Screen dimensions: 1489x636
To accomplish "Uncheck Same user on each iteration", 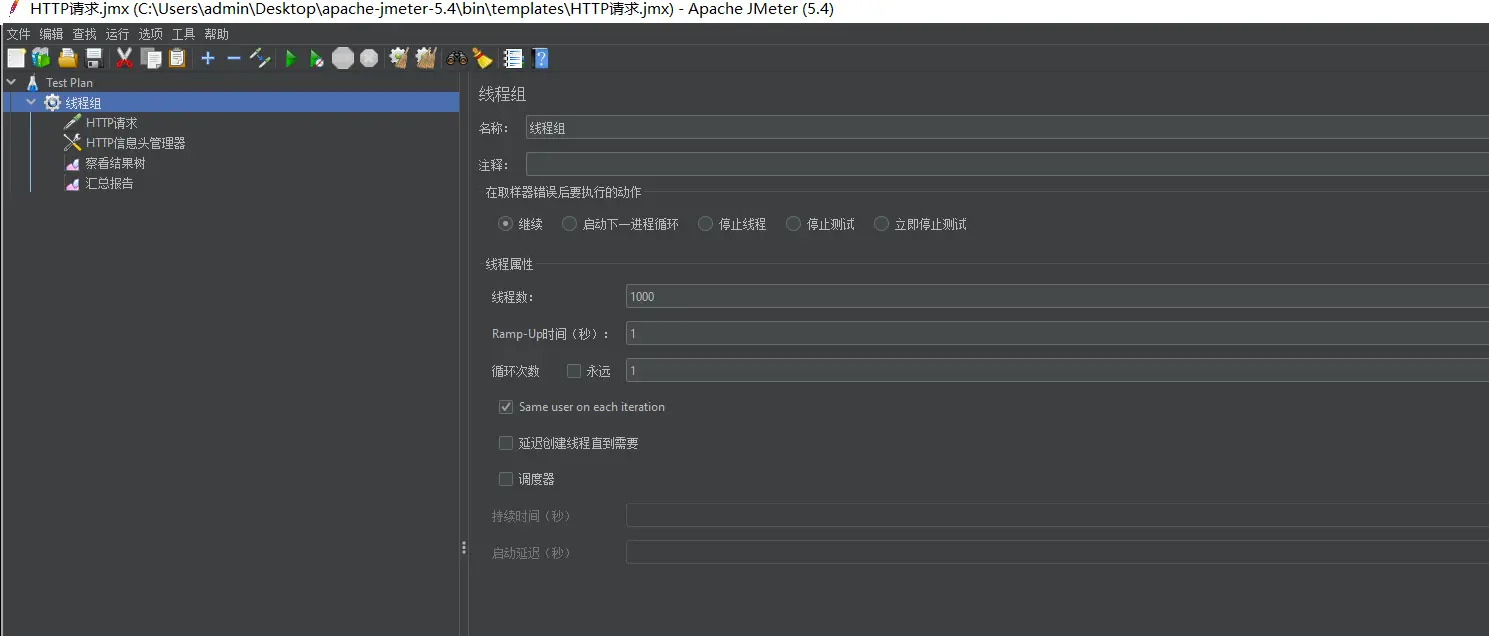I will point(506,407).
